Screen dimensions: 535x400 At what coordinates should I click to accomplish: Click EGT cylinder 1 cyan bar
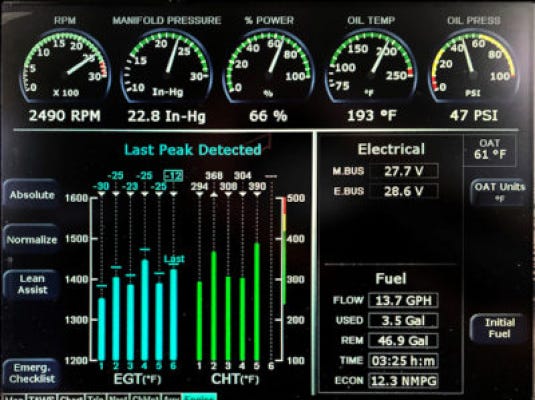click(x=102, y=329)
